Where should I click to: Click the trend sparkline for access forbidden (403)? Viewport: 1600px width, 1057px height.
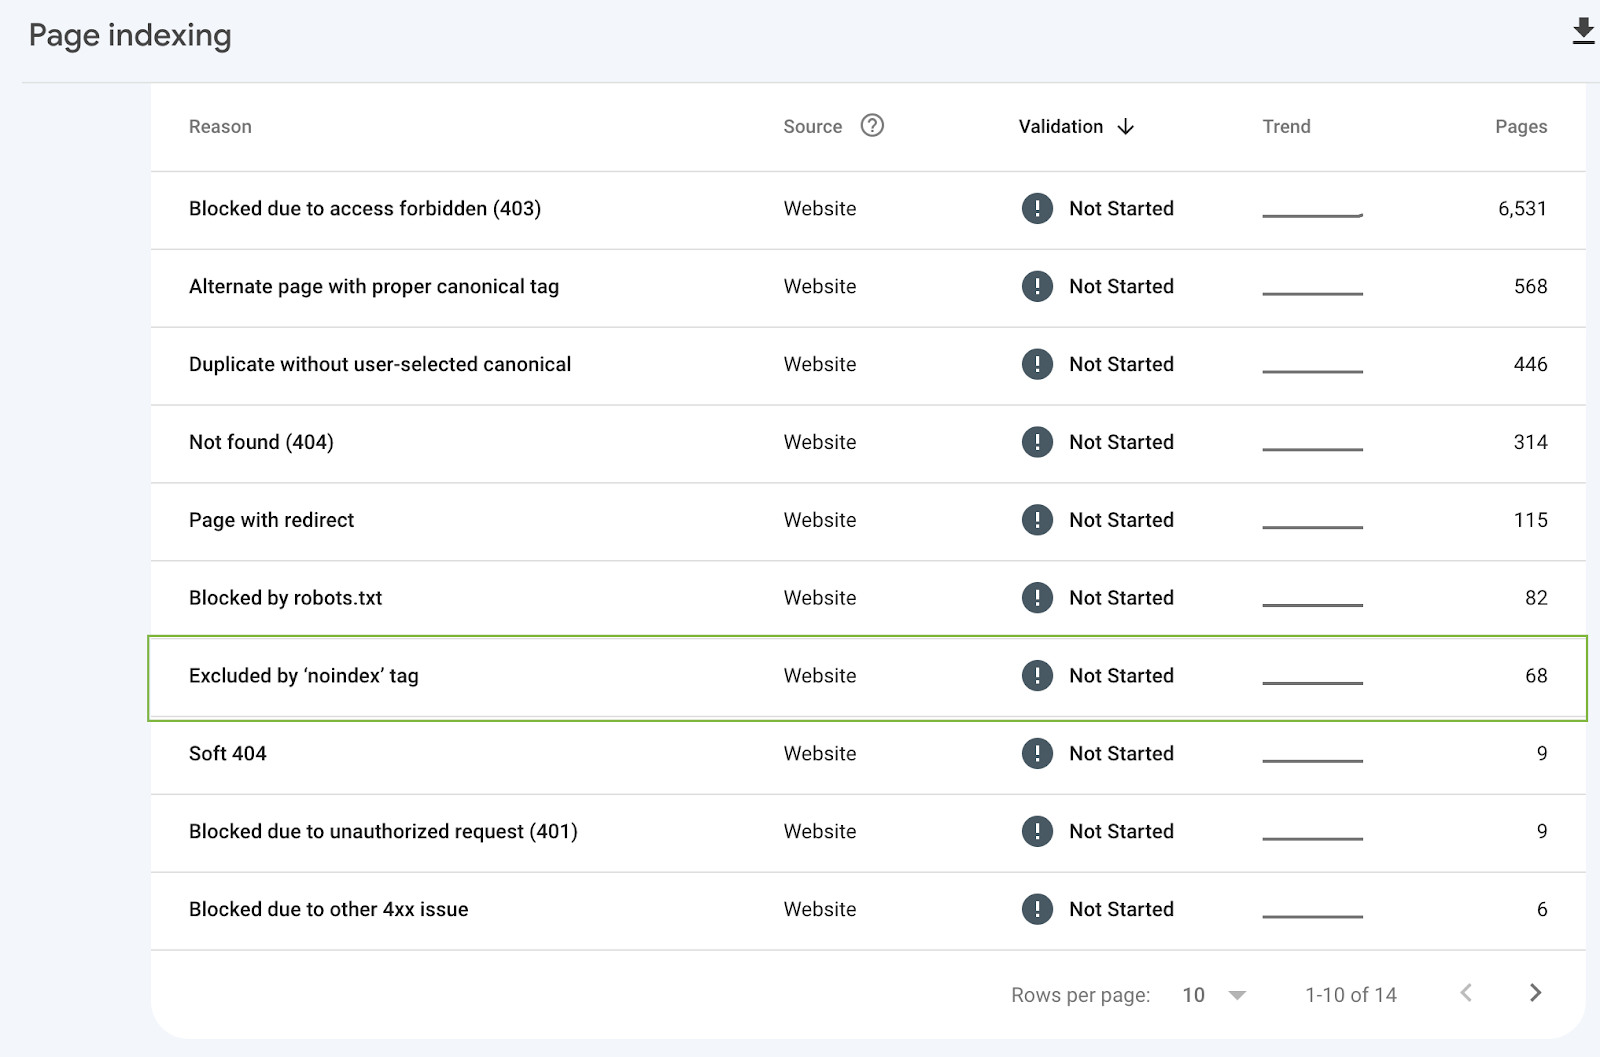[x=1312, y=213]
